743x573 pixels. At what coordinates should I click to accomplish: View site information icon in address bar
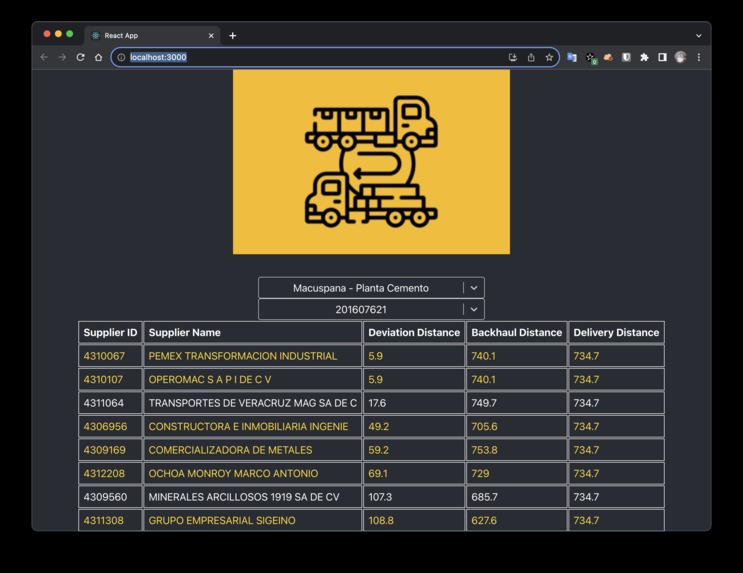[121, 57]
